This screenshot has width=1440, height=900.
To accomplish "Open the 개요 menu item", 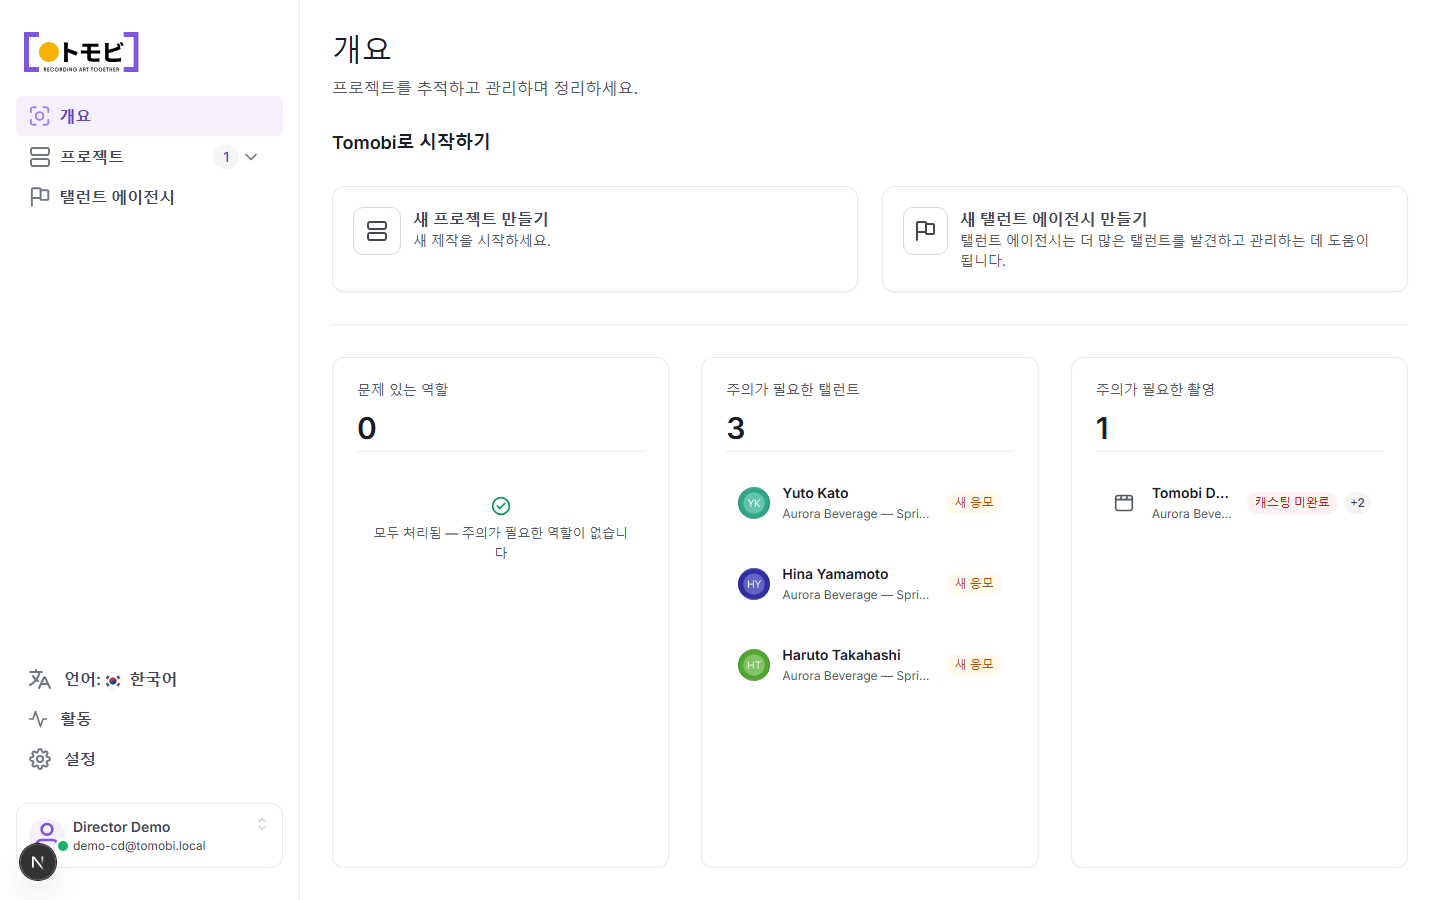I will click(x=149, y=116).
